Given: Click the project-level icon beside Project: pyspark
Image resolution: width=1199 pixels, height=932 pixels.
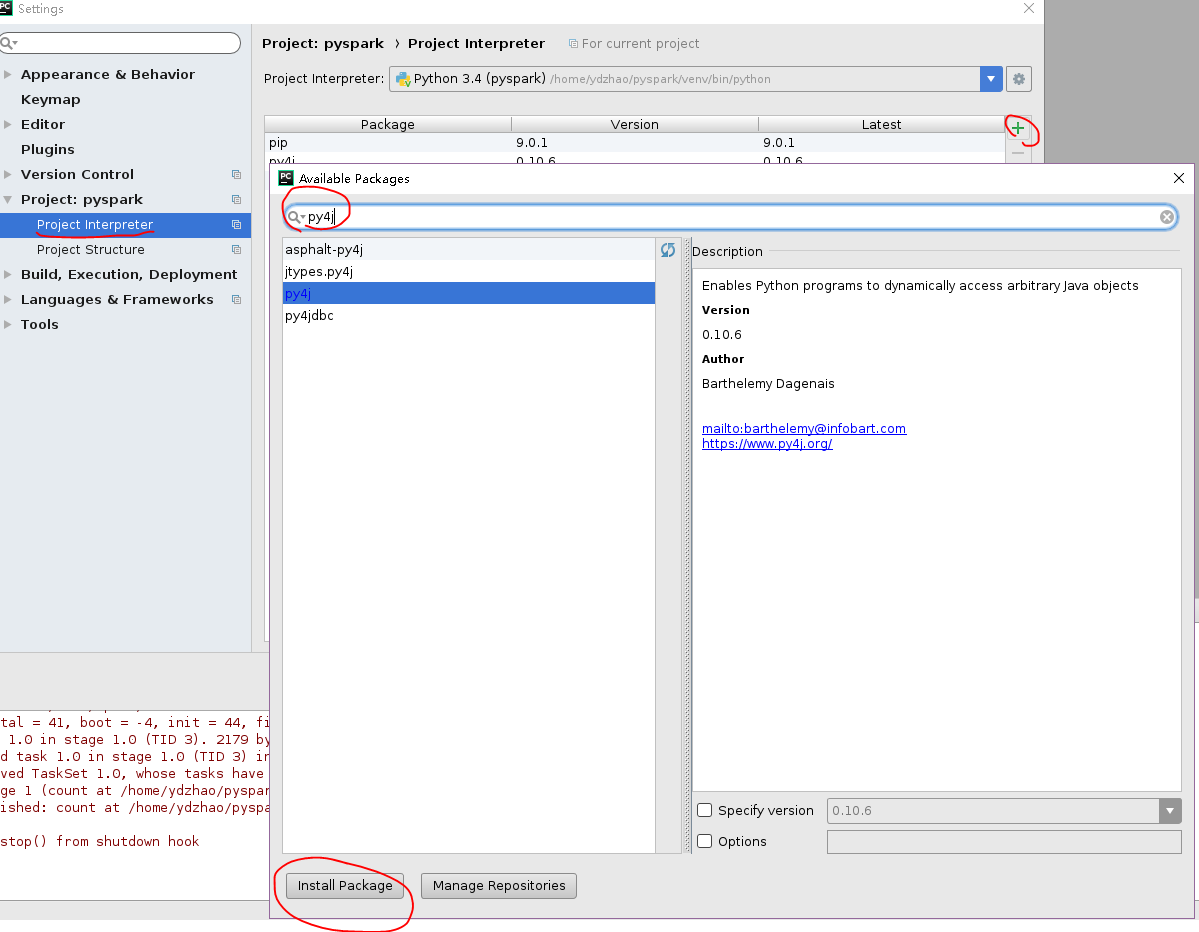Looking at the screenshot, I should pyautogui.click(x=236, y=200).
